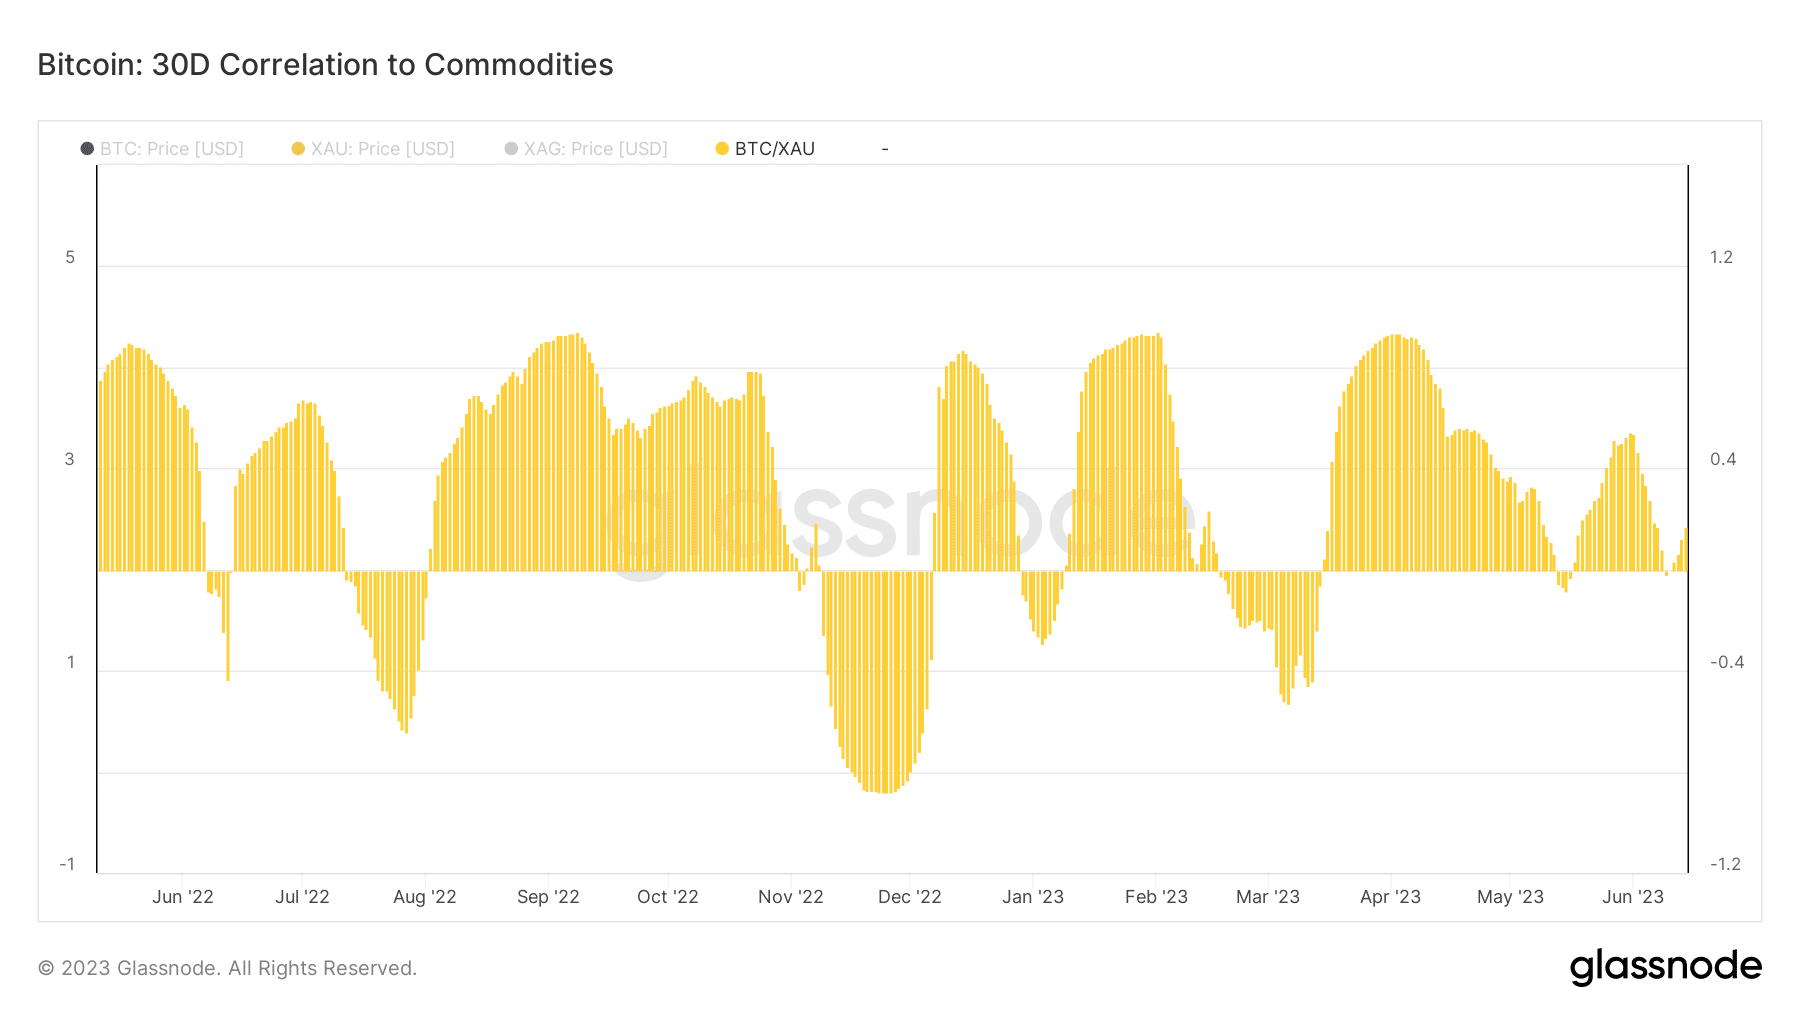The height and width of the screenshot is (1013, 1800).
Task: Click the Mar '23 axis tick label
Action: click(1268, 897)
